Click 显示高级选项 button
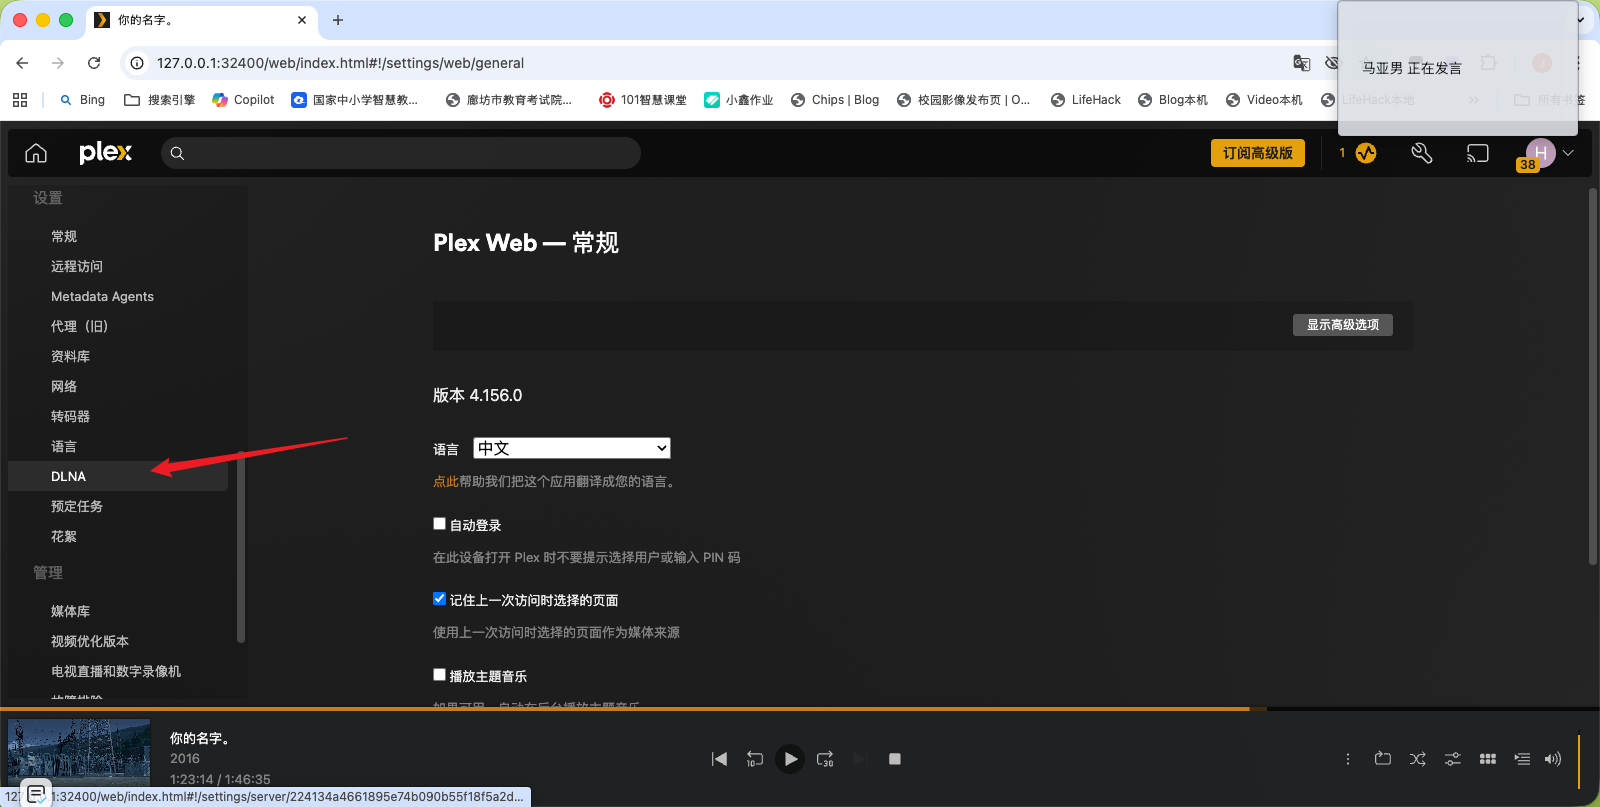 click(1343, 325)
